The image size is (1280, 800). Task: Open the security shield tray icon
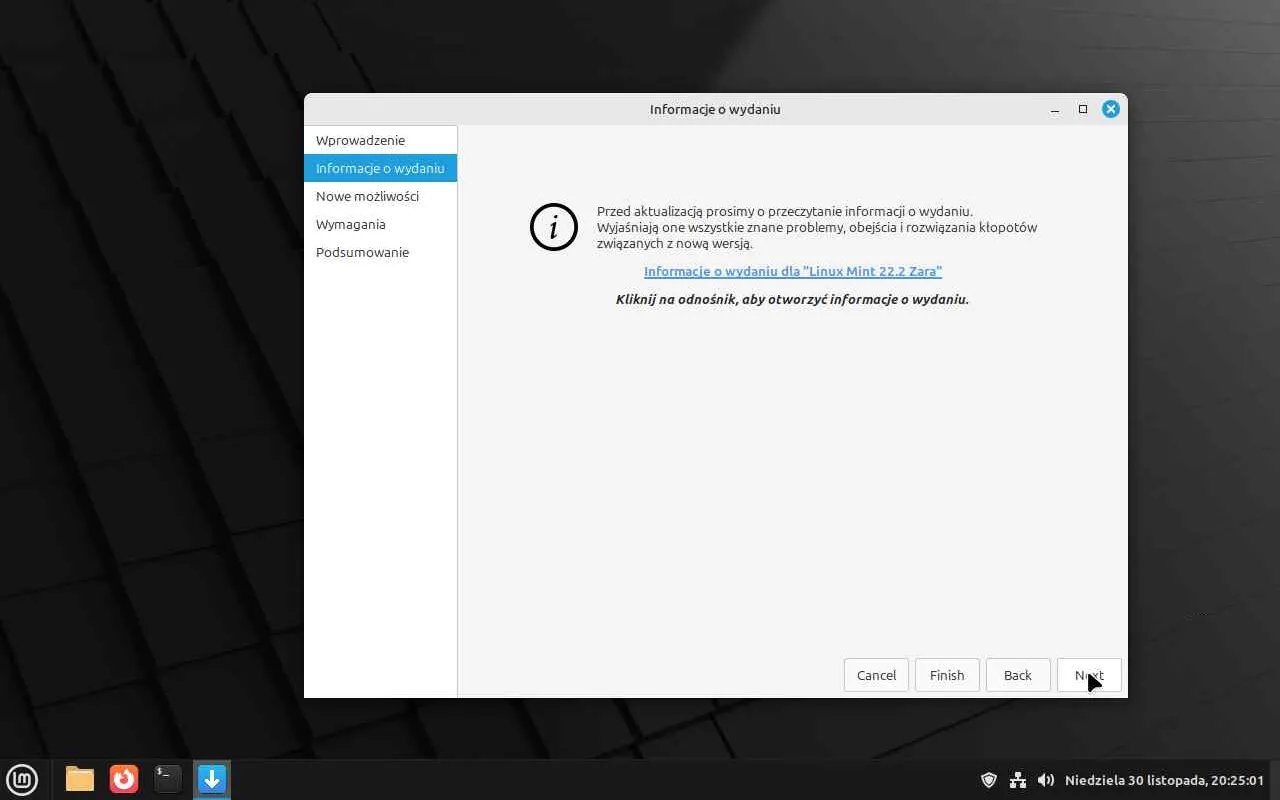pyautogui.click(x=989, y=780)
